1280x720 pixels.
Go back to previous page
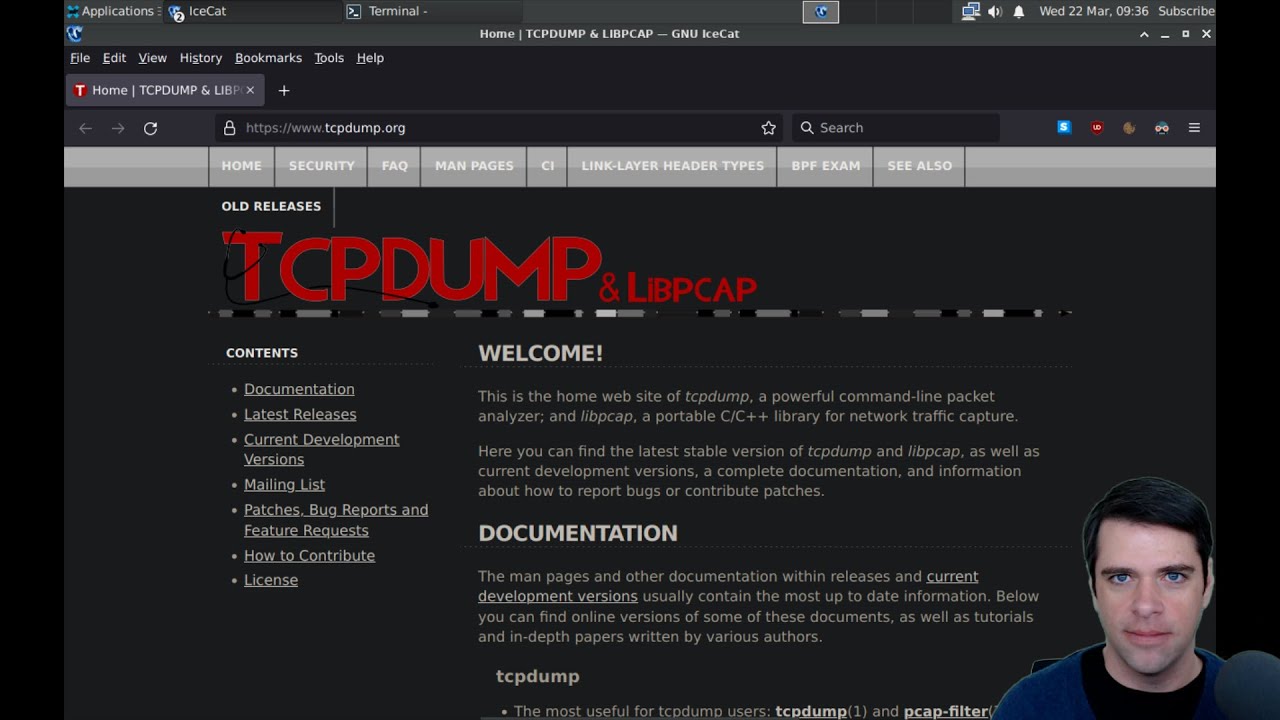pos(86,128)
